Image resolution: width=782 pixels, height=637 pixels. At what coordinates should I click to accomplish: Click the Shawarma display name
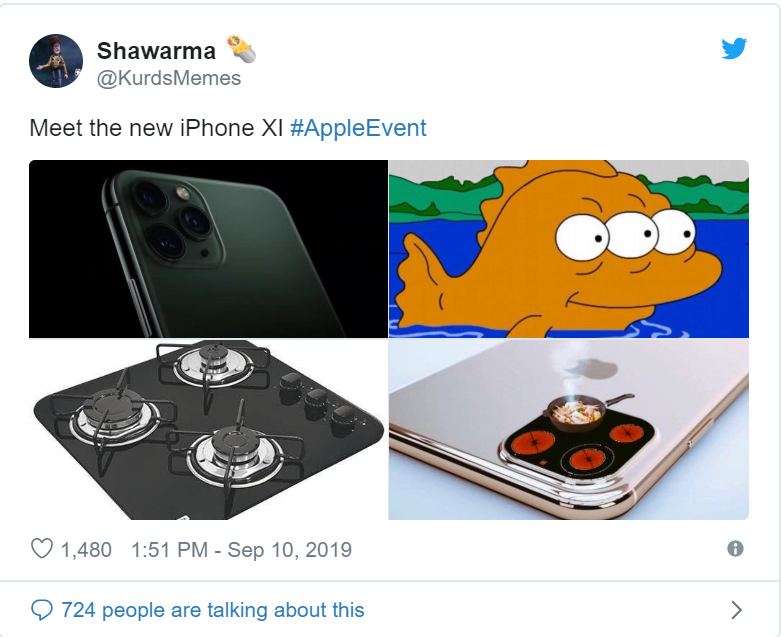coord(156,50)
